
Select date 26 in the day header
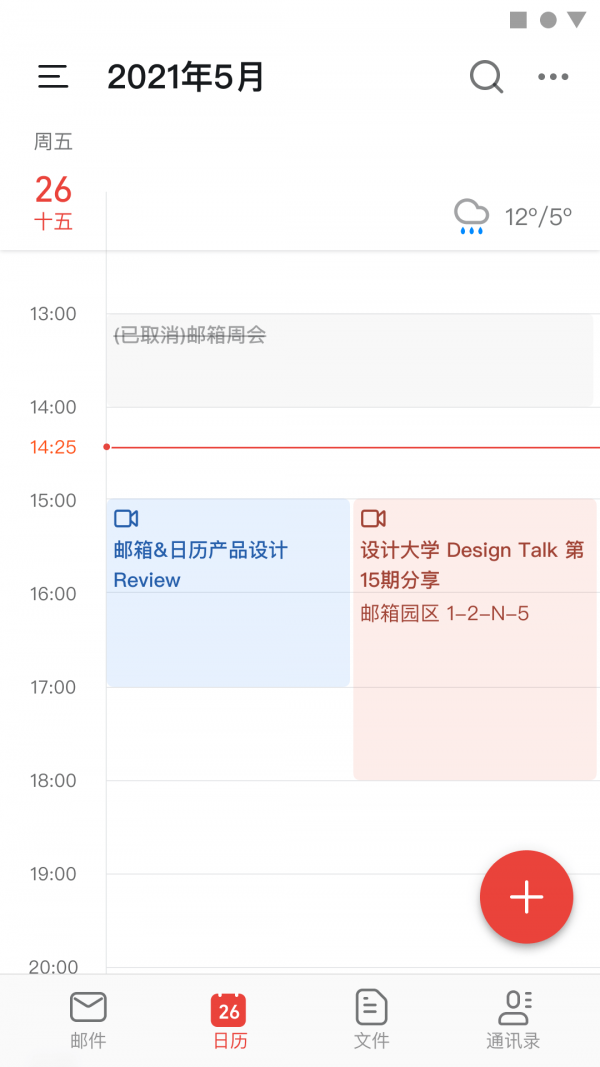click(x=53, y=190)
